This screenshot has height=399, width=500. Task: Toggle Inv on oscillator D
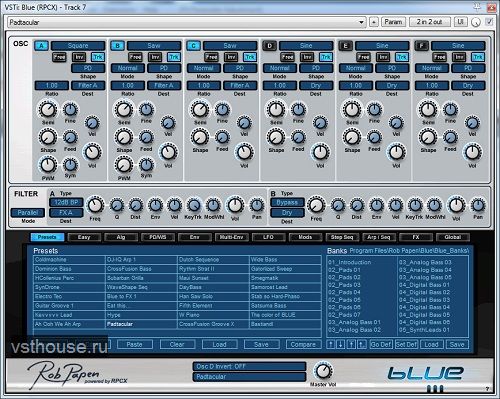[307, 57]
